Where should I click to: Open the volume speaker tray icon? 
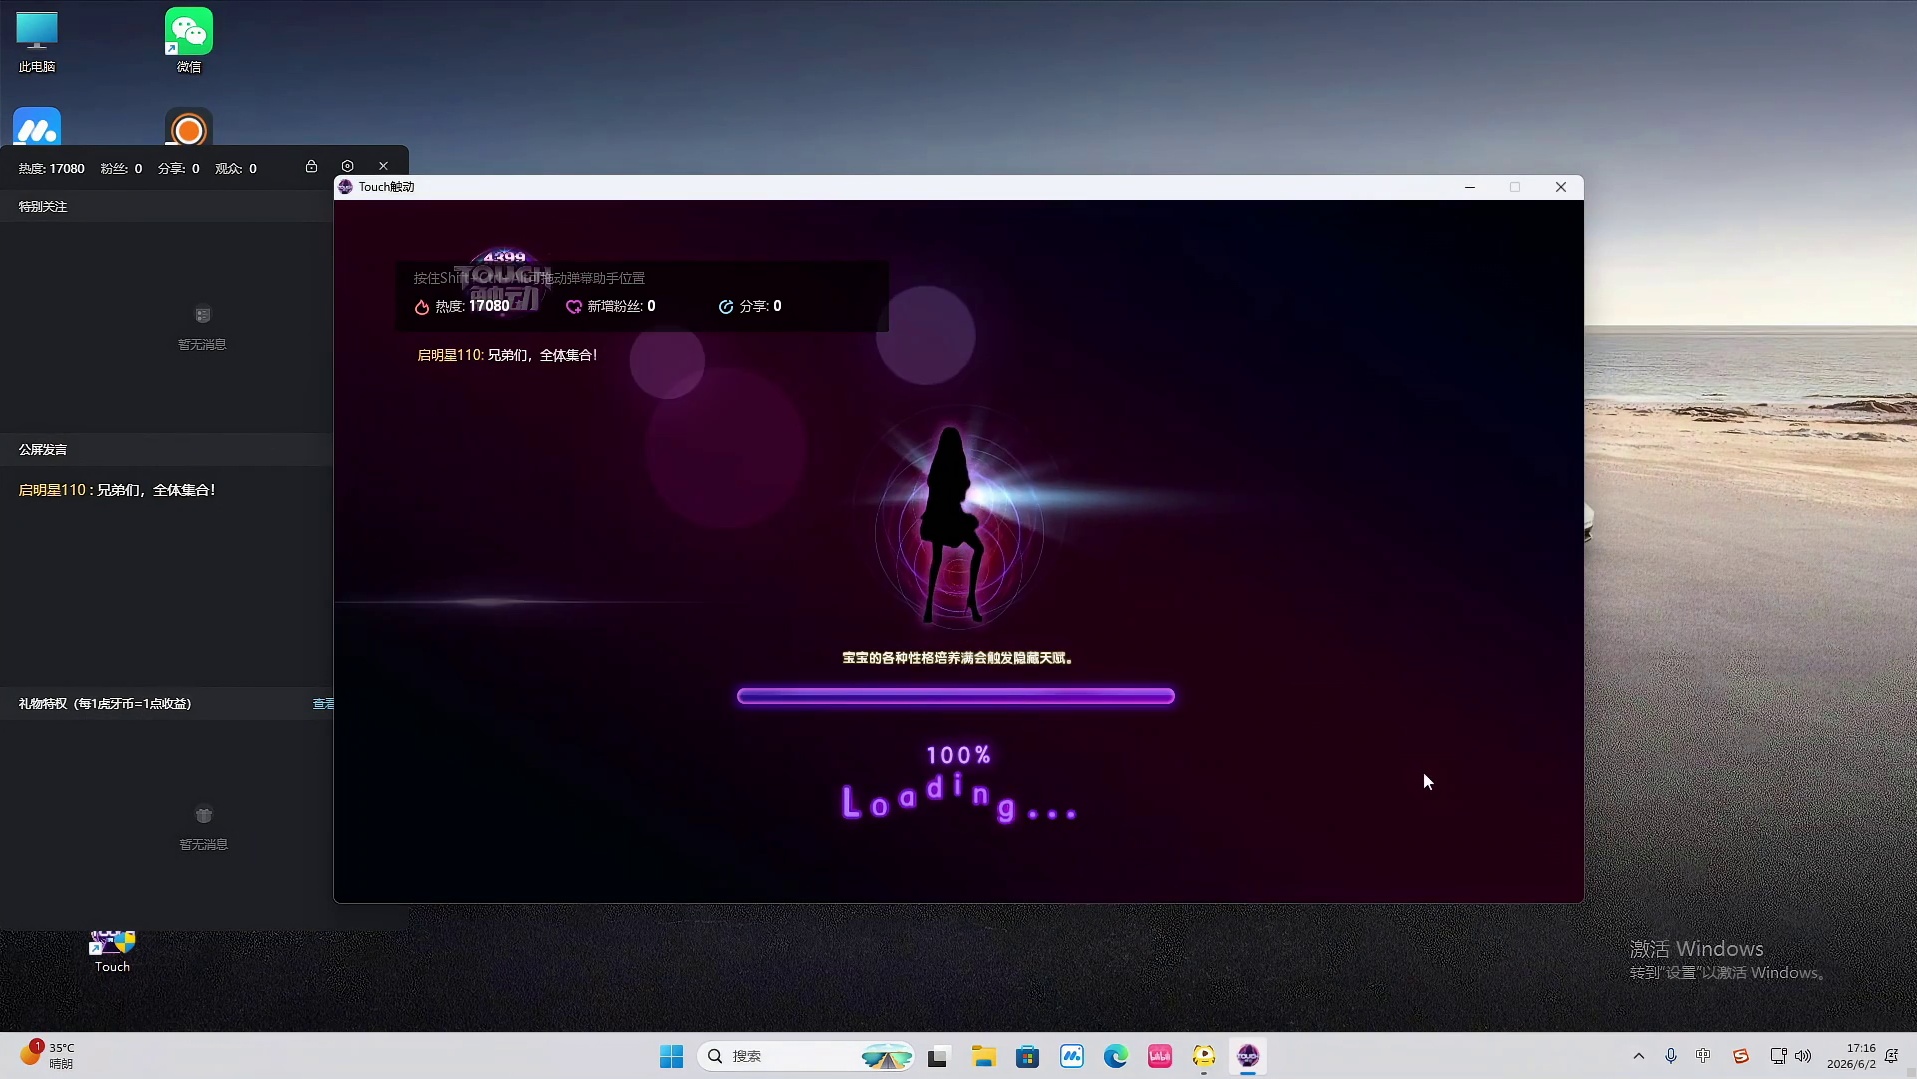pos(1803,1056)
